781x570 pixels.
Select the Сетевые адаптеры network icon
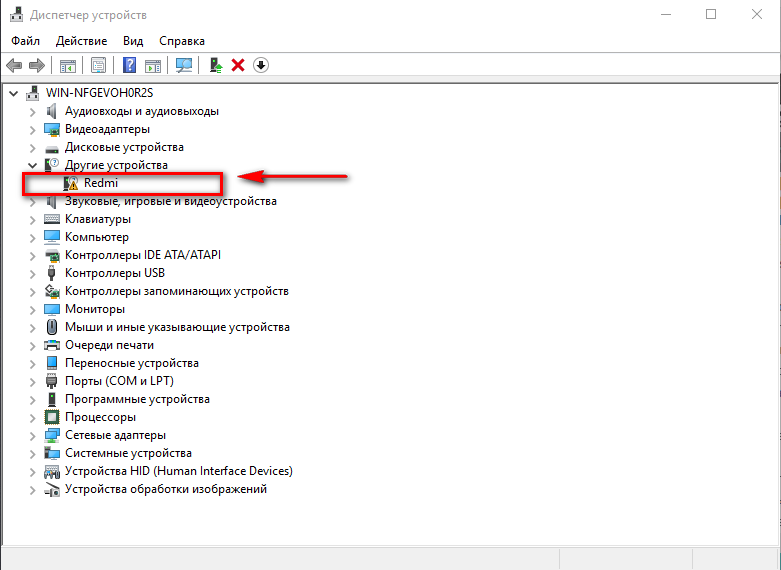click(x=52, y=435)
